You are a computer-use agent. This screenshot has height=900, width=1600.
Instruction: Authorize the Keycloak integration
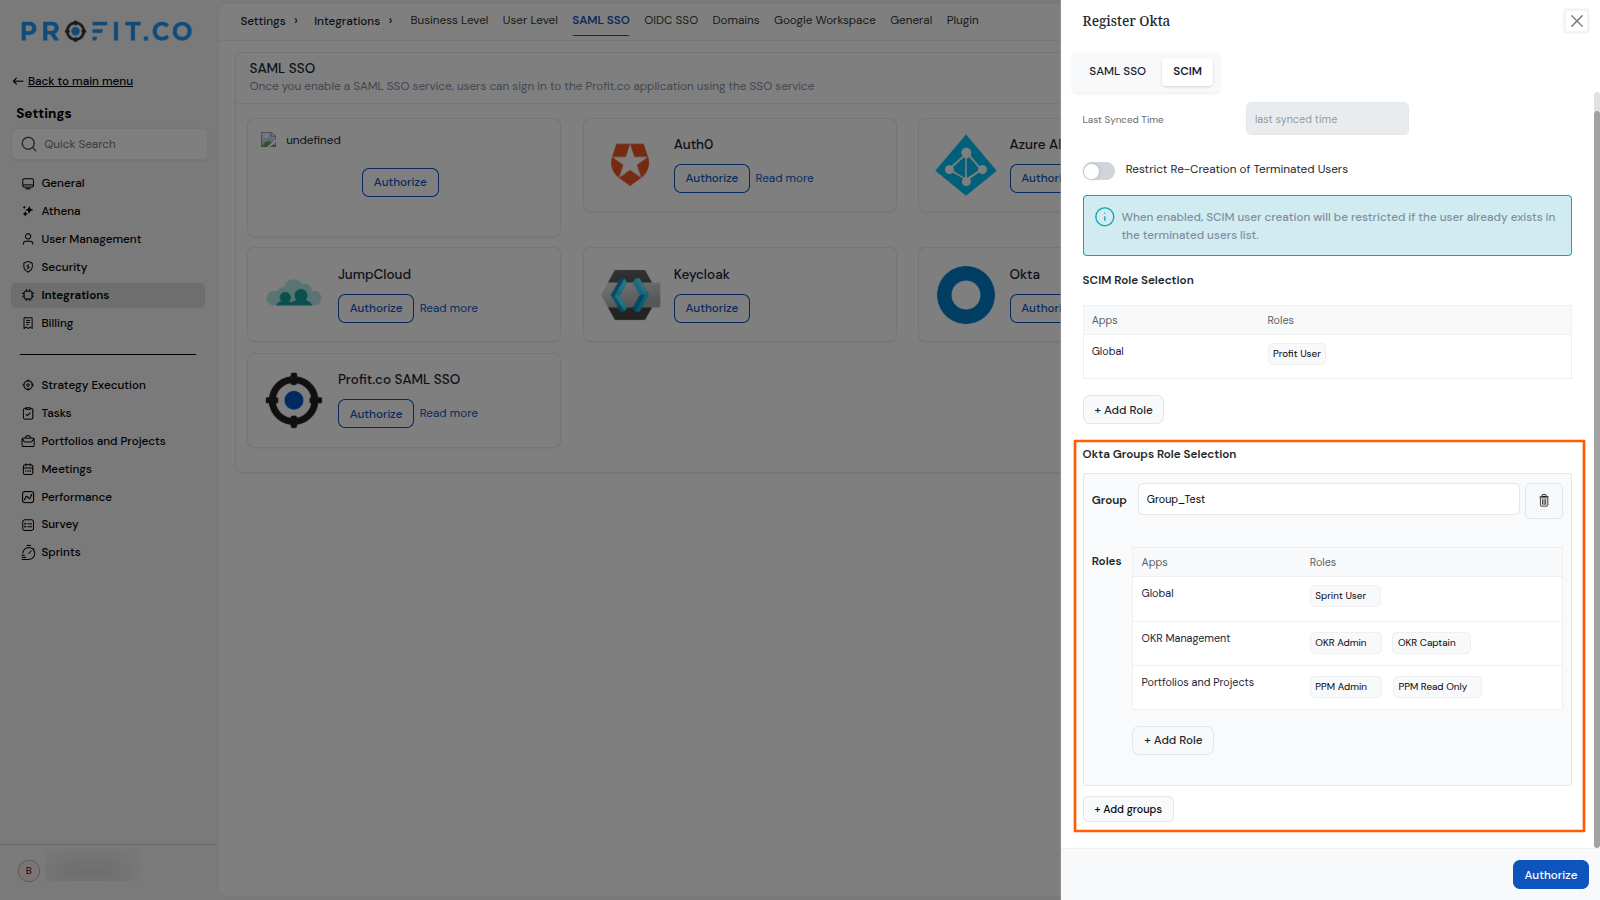coord(712,309)
